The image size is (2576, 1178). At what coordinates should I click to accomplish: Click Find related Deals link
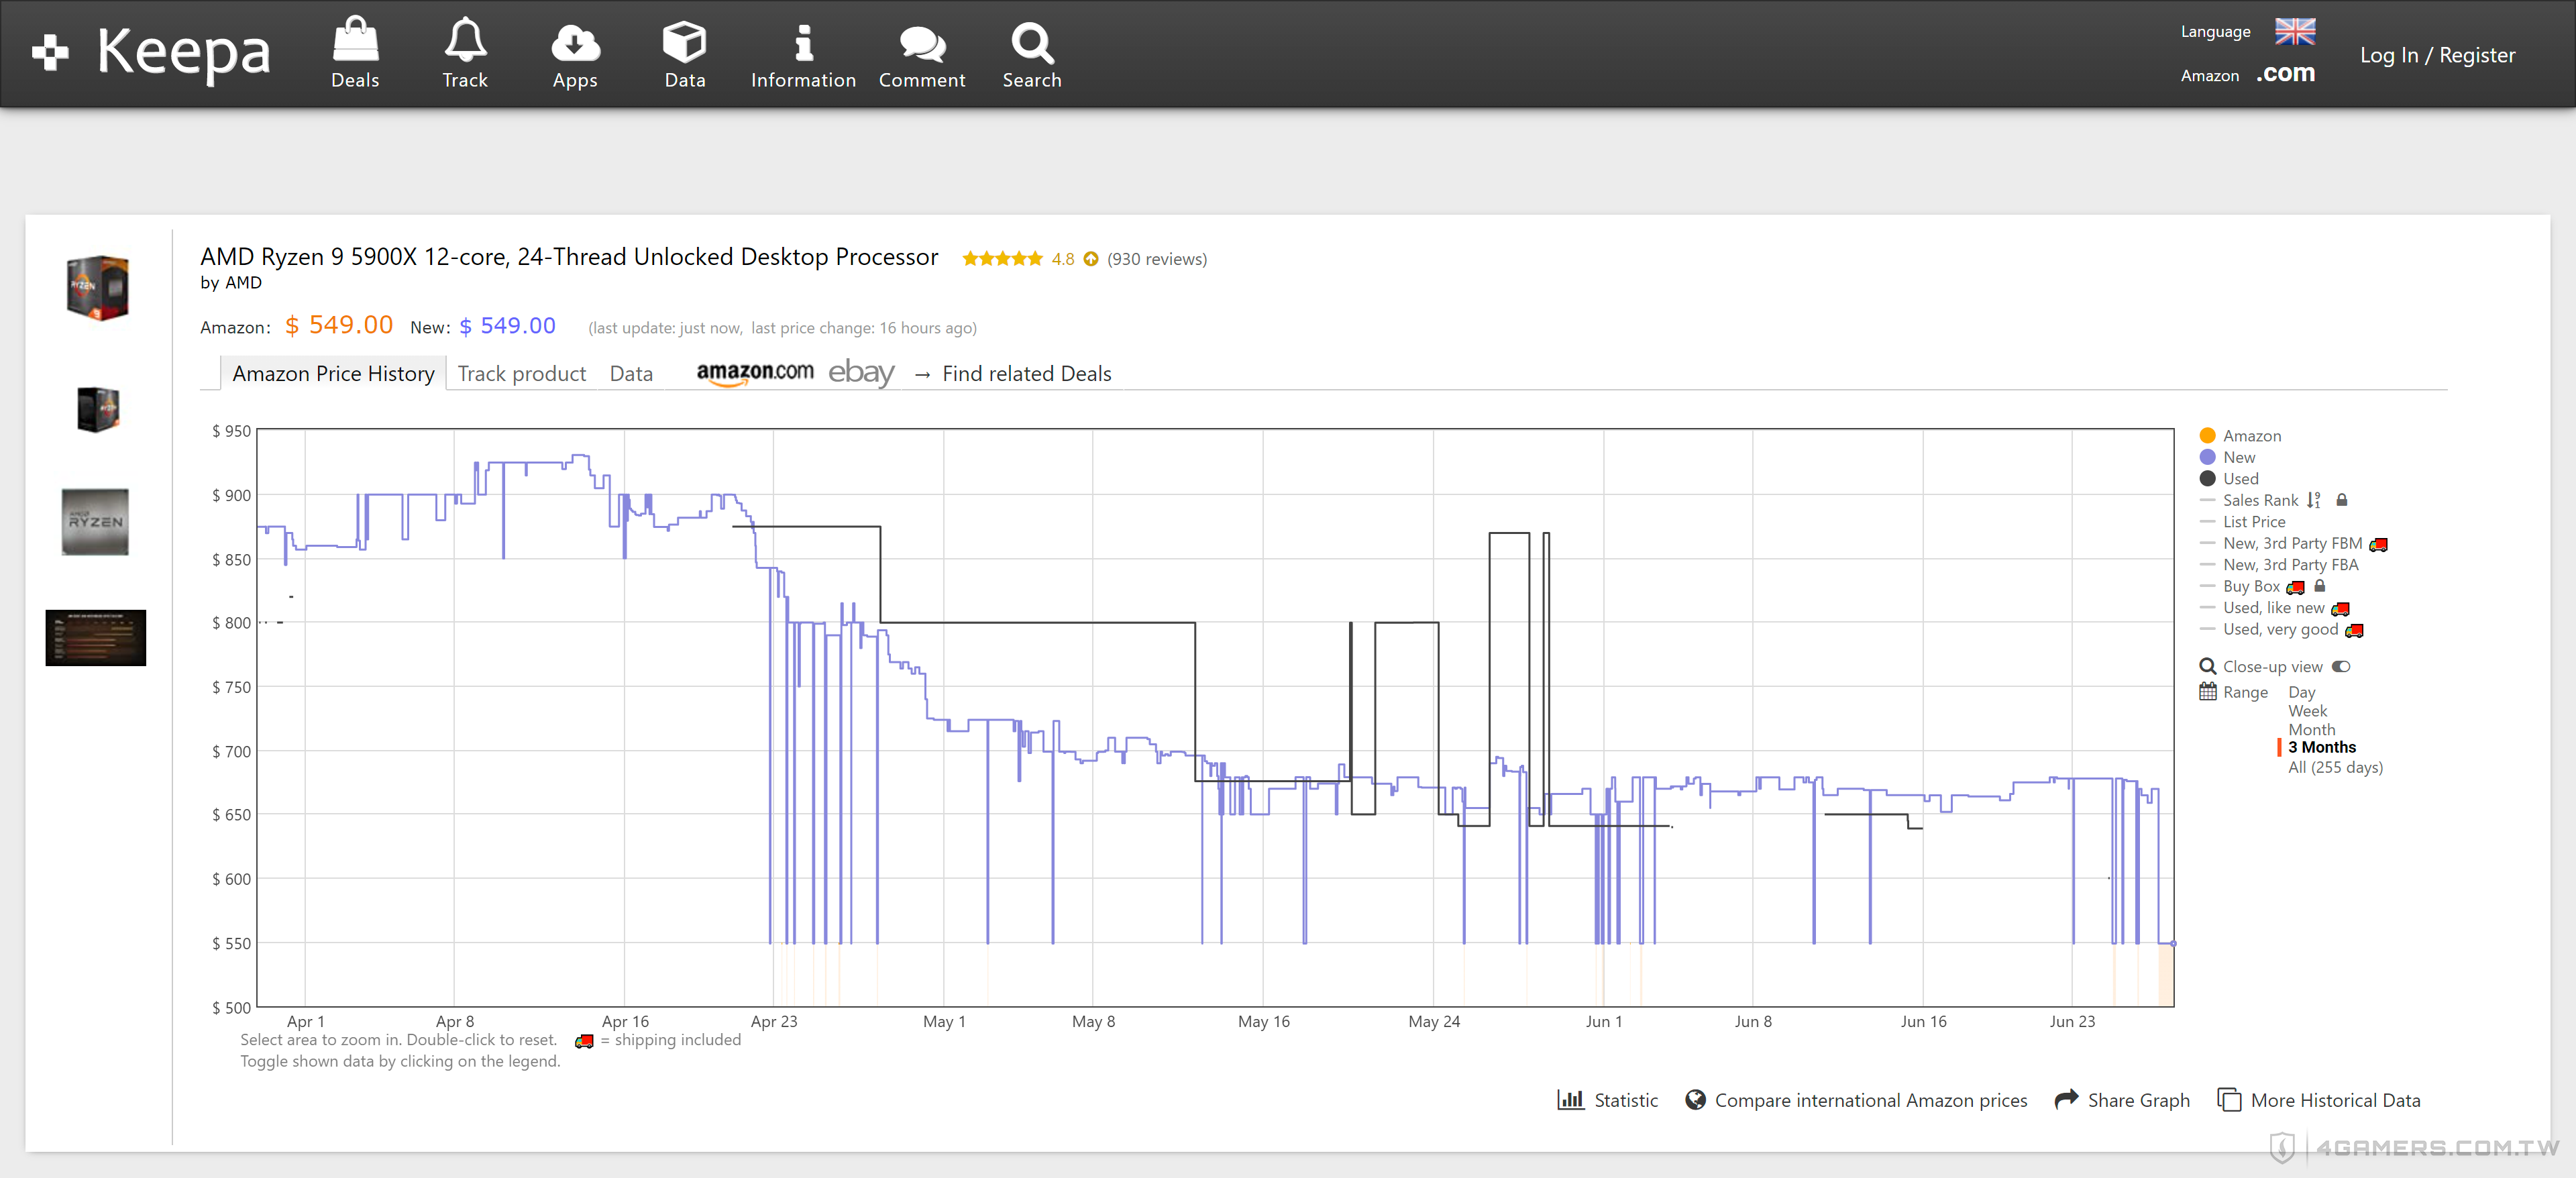coord(1026,373)
